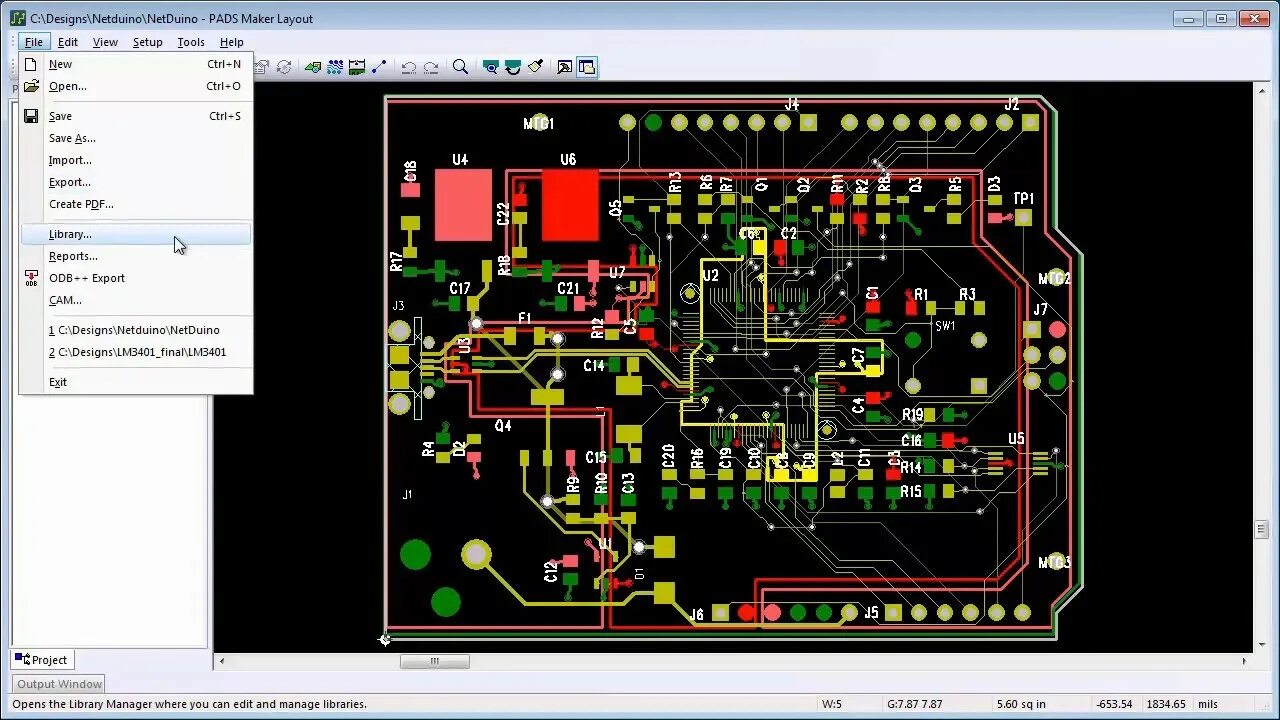This screenshot has height=720, width=1280.
Task: Open the Setup menu
Action: (x=147, y=42)
